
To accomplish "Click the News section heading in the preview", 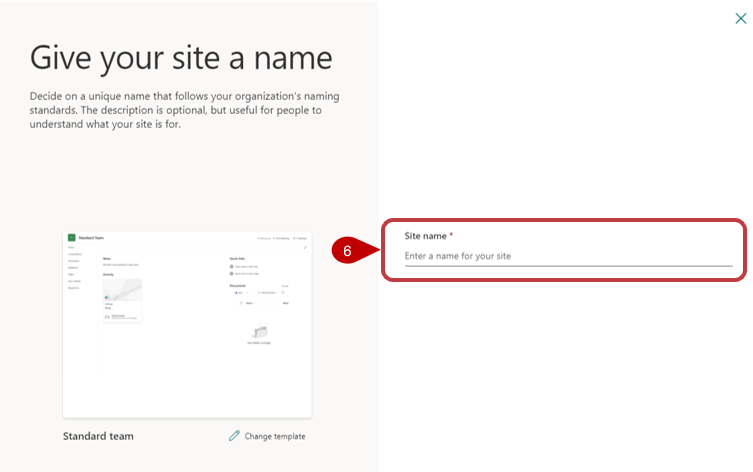I will click(107, 257).
